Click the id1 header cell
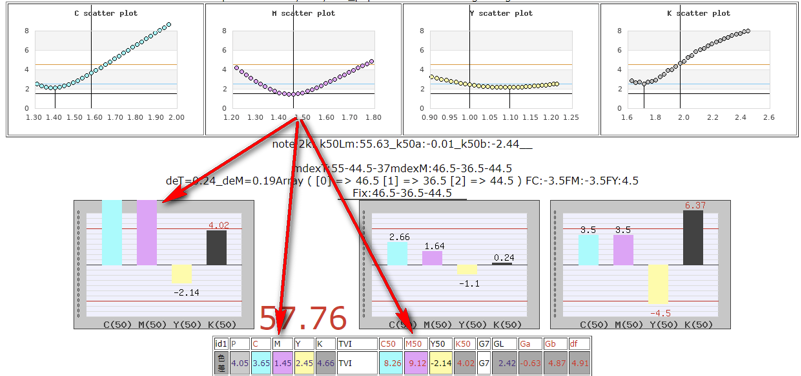The height and width of the screenshot is (376, 801). point(221,344)
